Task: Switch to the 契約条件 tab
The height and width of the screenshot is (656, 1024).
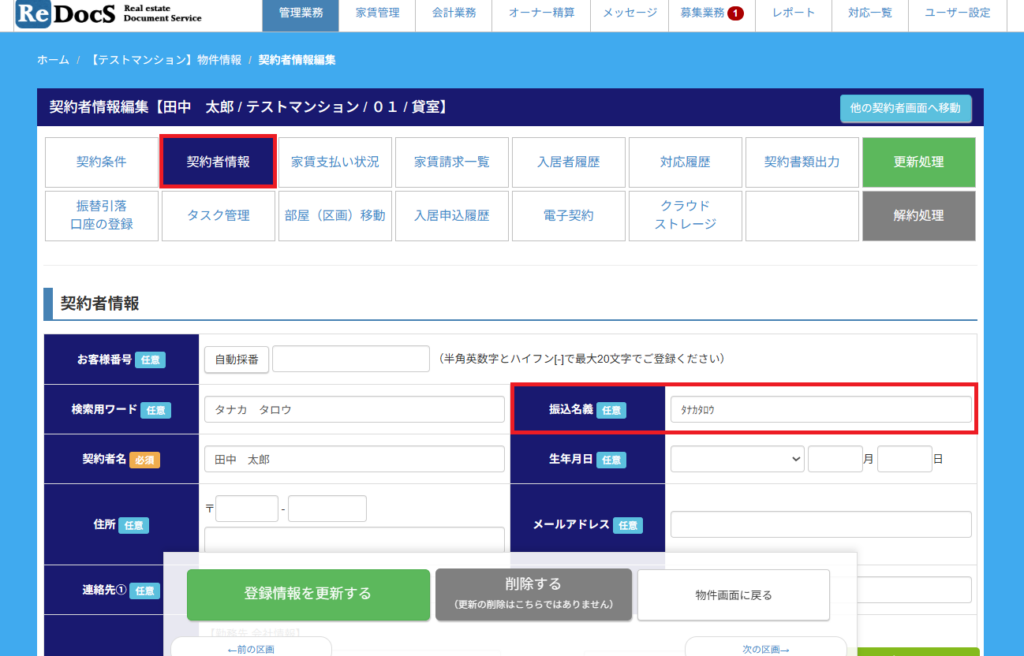Action: click(x=101, y=162)
